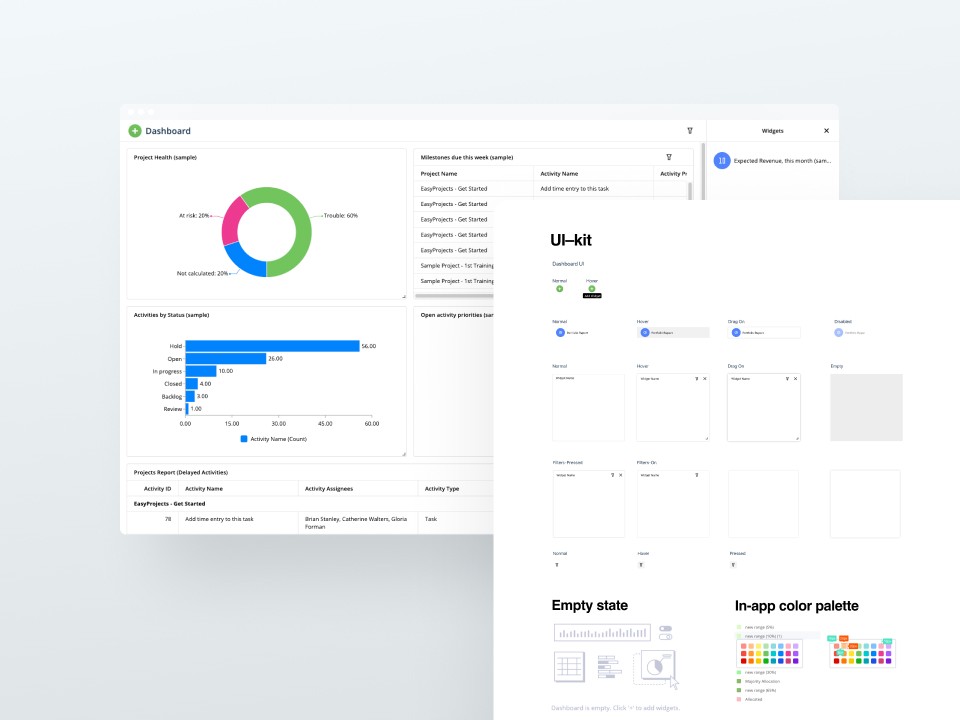
Task: Close the Widgets side panel
Action: pos(827,130)
